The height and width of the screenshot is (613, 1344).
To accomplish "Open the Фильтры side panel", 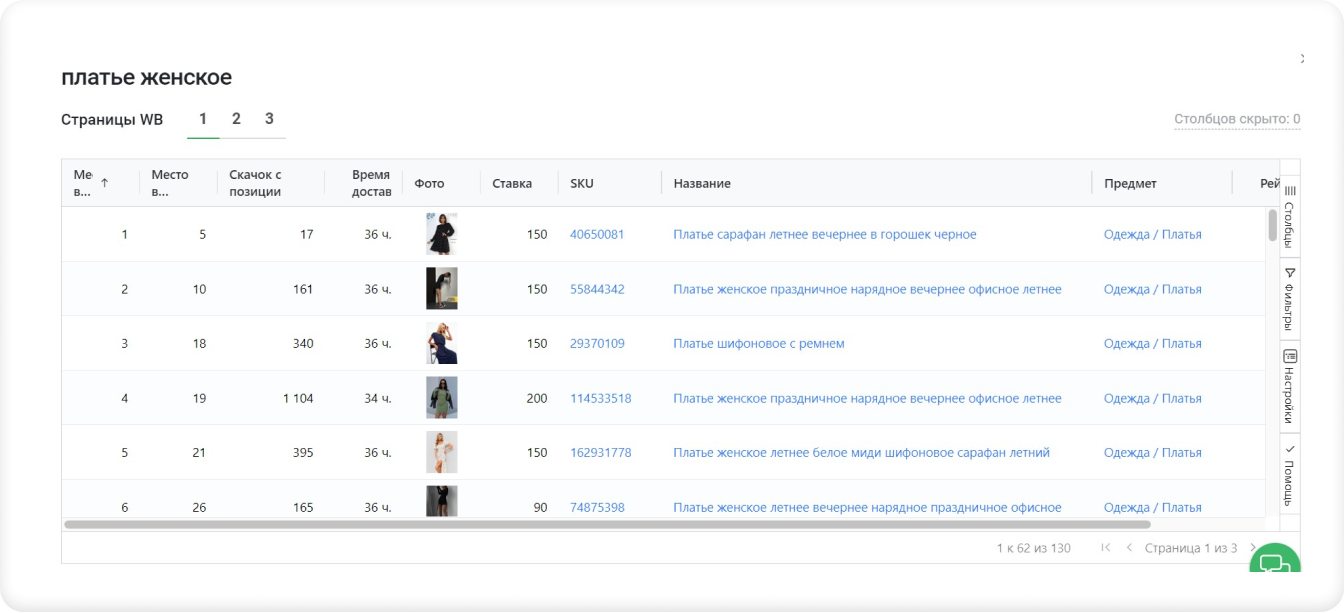I will pyautogui.click(x=1289, y=298).
